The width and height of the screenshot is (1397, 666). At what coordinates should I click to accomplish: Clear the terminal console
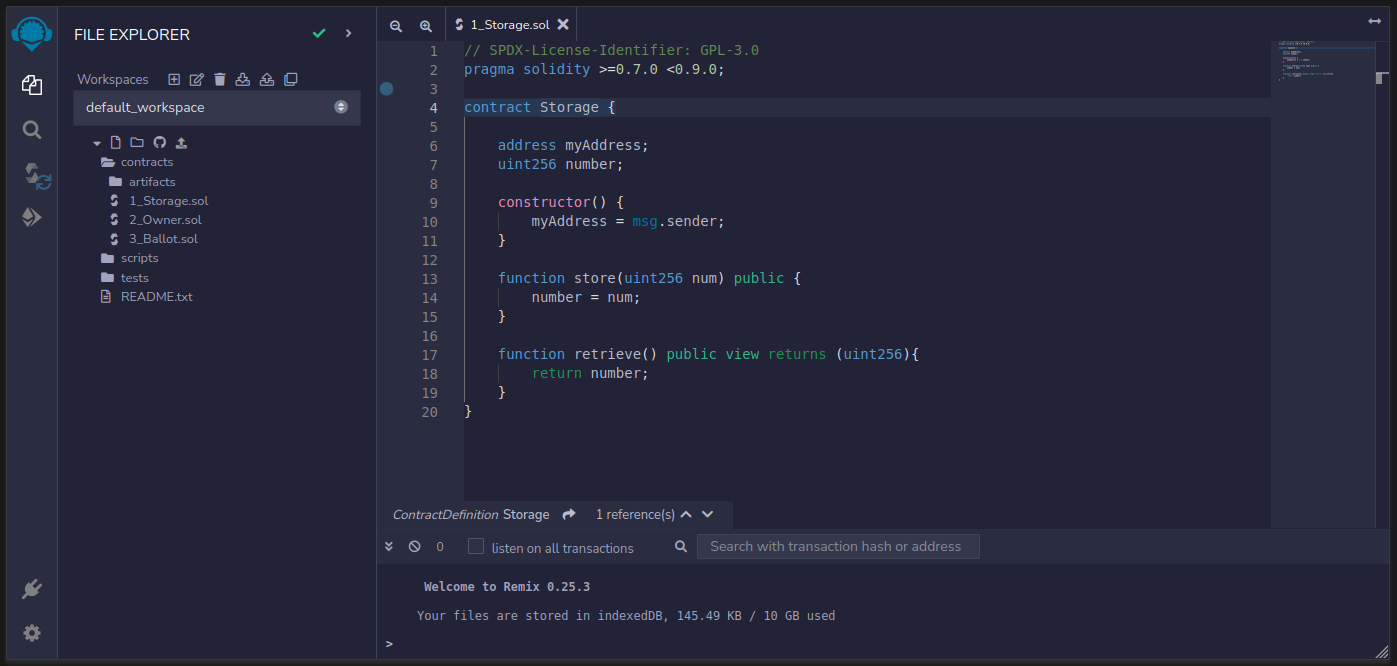(415, 547)
